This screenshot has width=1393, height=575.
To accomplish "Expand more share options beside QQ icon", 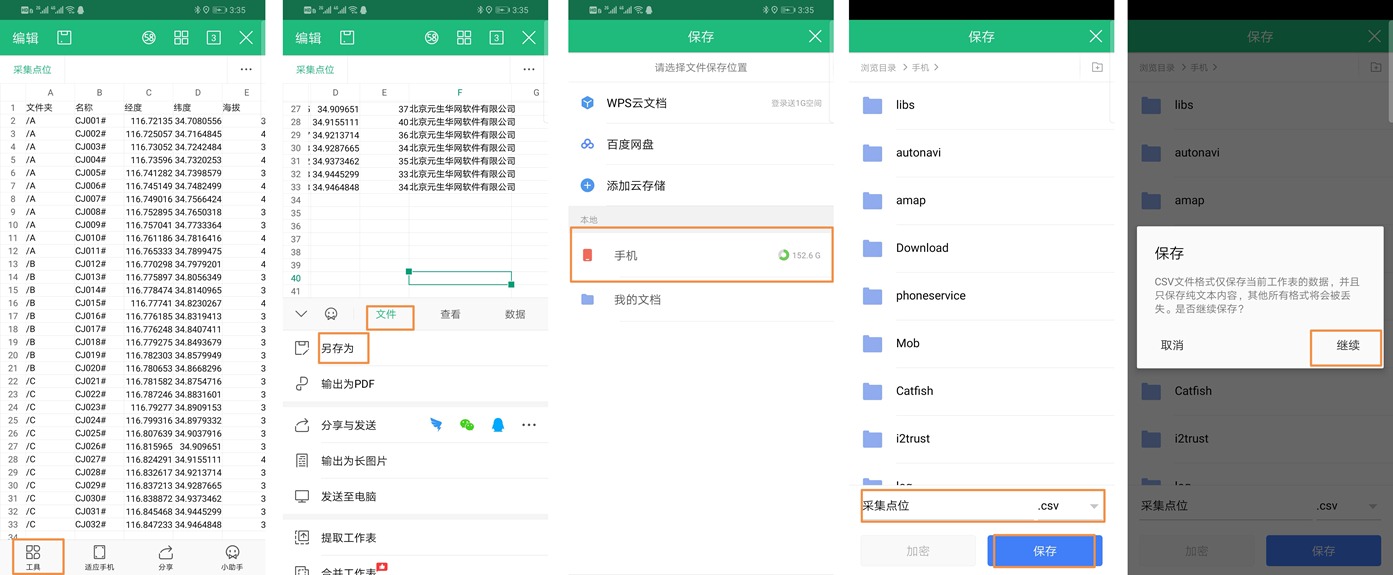I will (529, 425).
